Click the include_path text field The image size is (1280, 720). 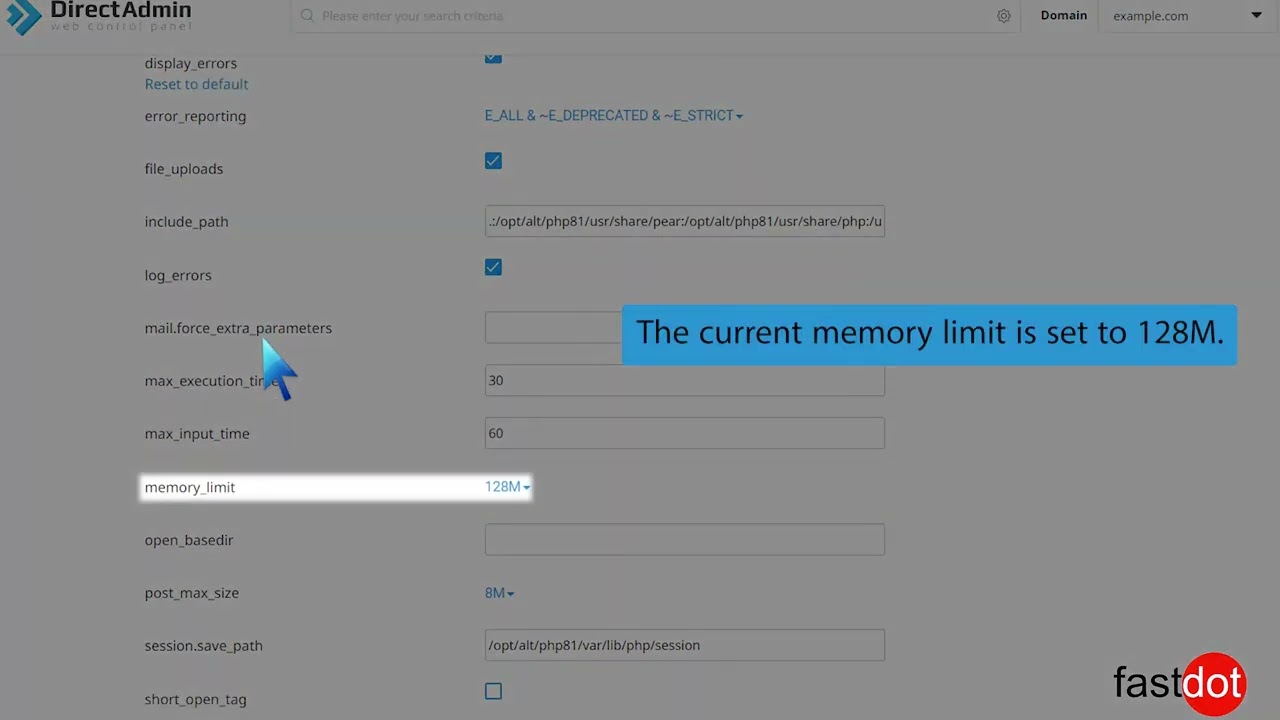[684, 221]
